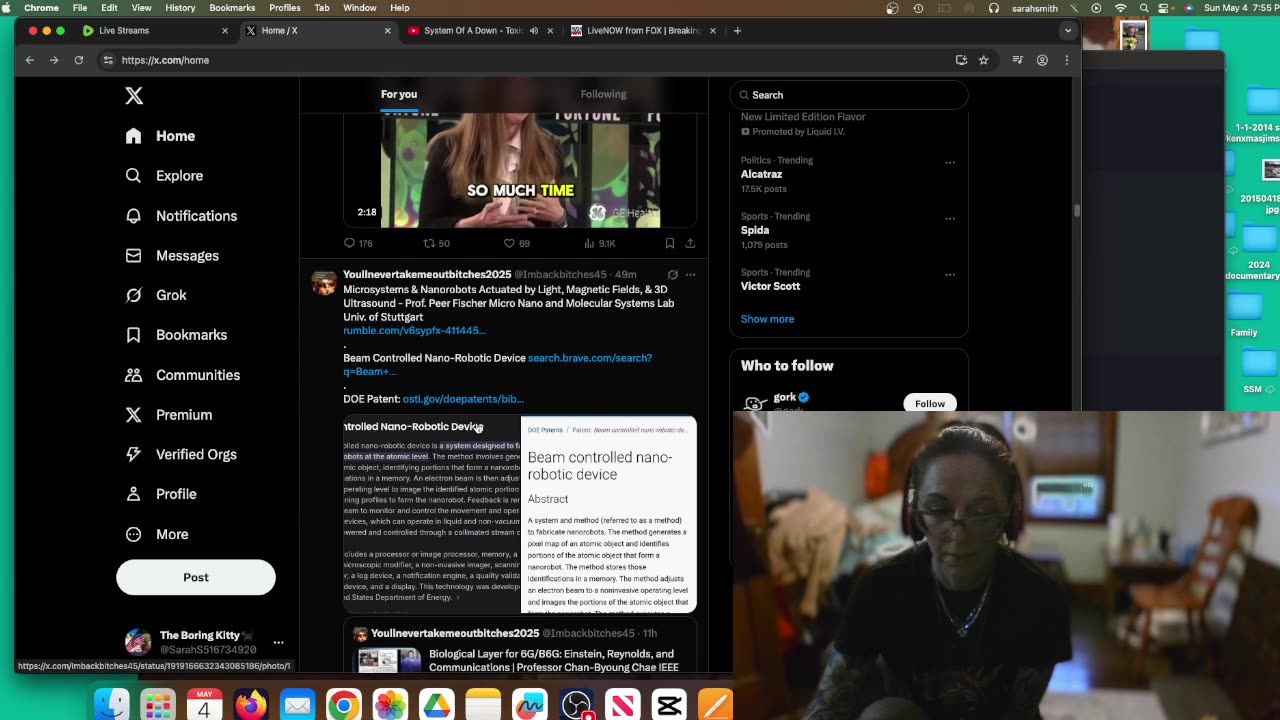Open the Home section in X sidebar
The image size is (1280, 720).
coord(160,136)
